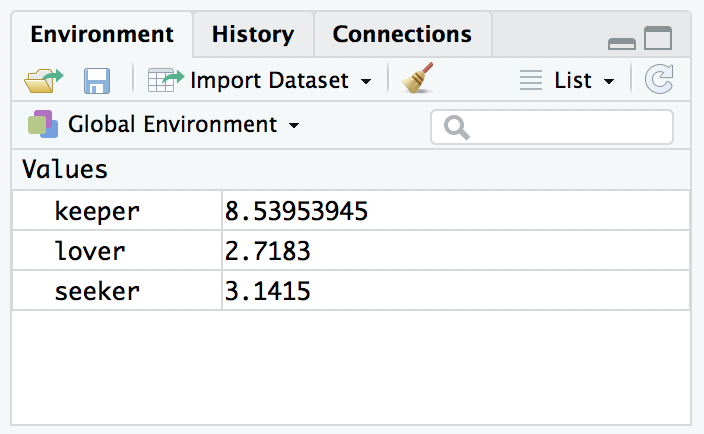Open the Import Dataset dropdown arrow
Viewport: 704px width, 434px height.
click(366, 82)
